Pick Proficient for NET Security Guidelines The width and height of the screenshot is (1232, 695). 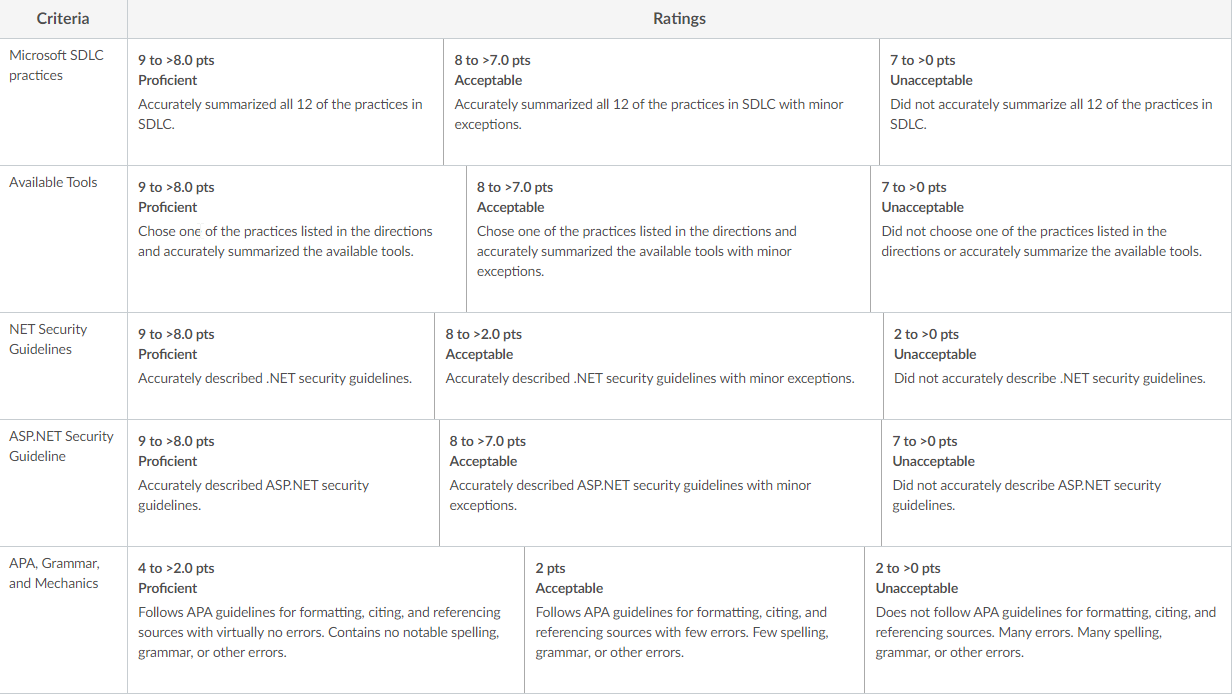click(x=281, y=366)
